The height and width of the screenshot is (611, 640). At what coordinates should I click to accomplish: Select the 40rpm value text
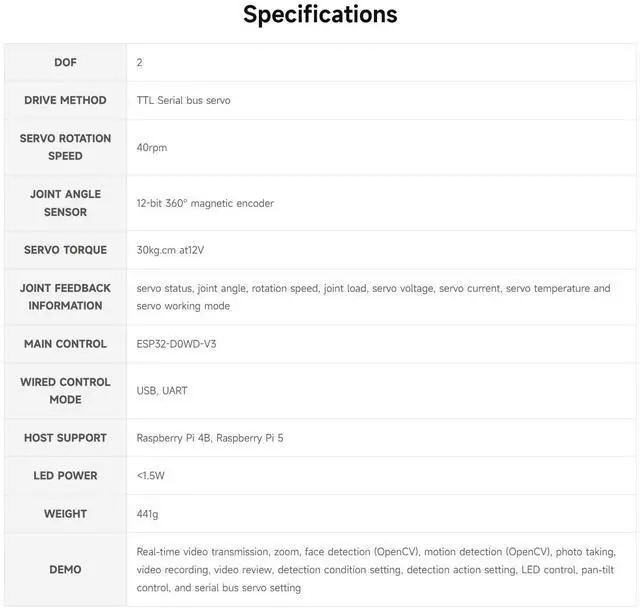(152, 147)
